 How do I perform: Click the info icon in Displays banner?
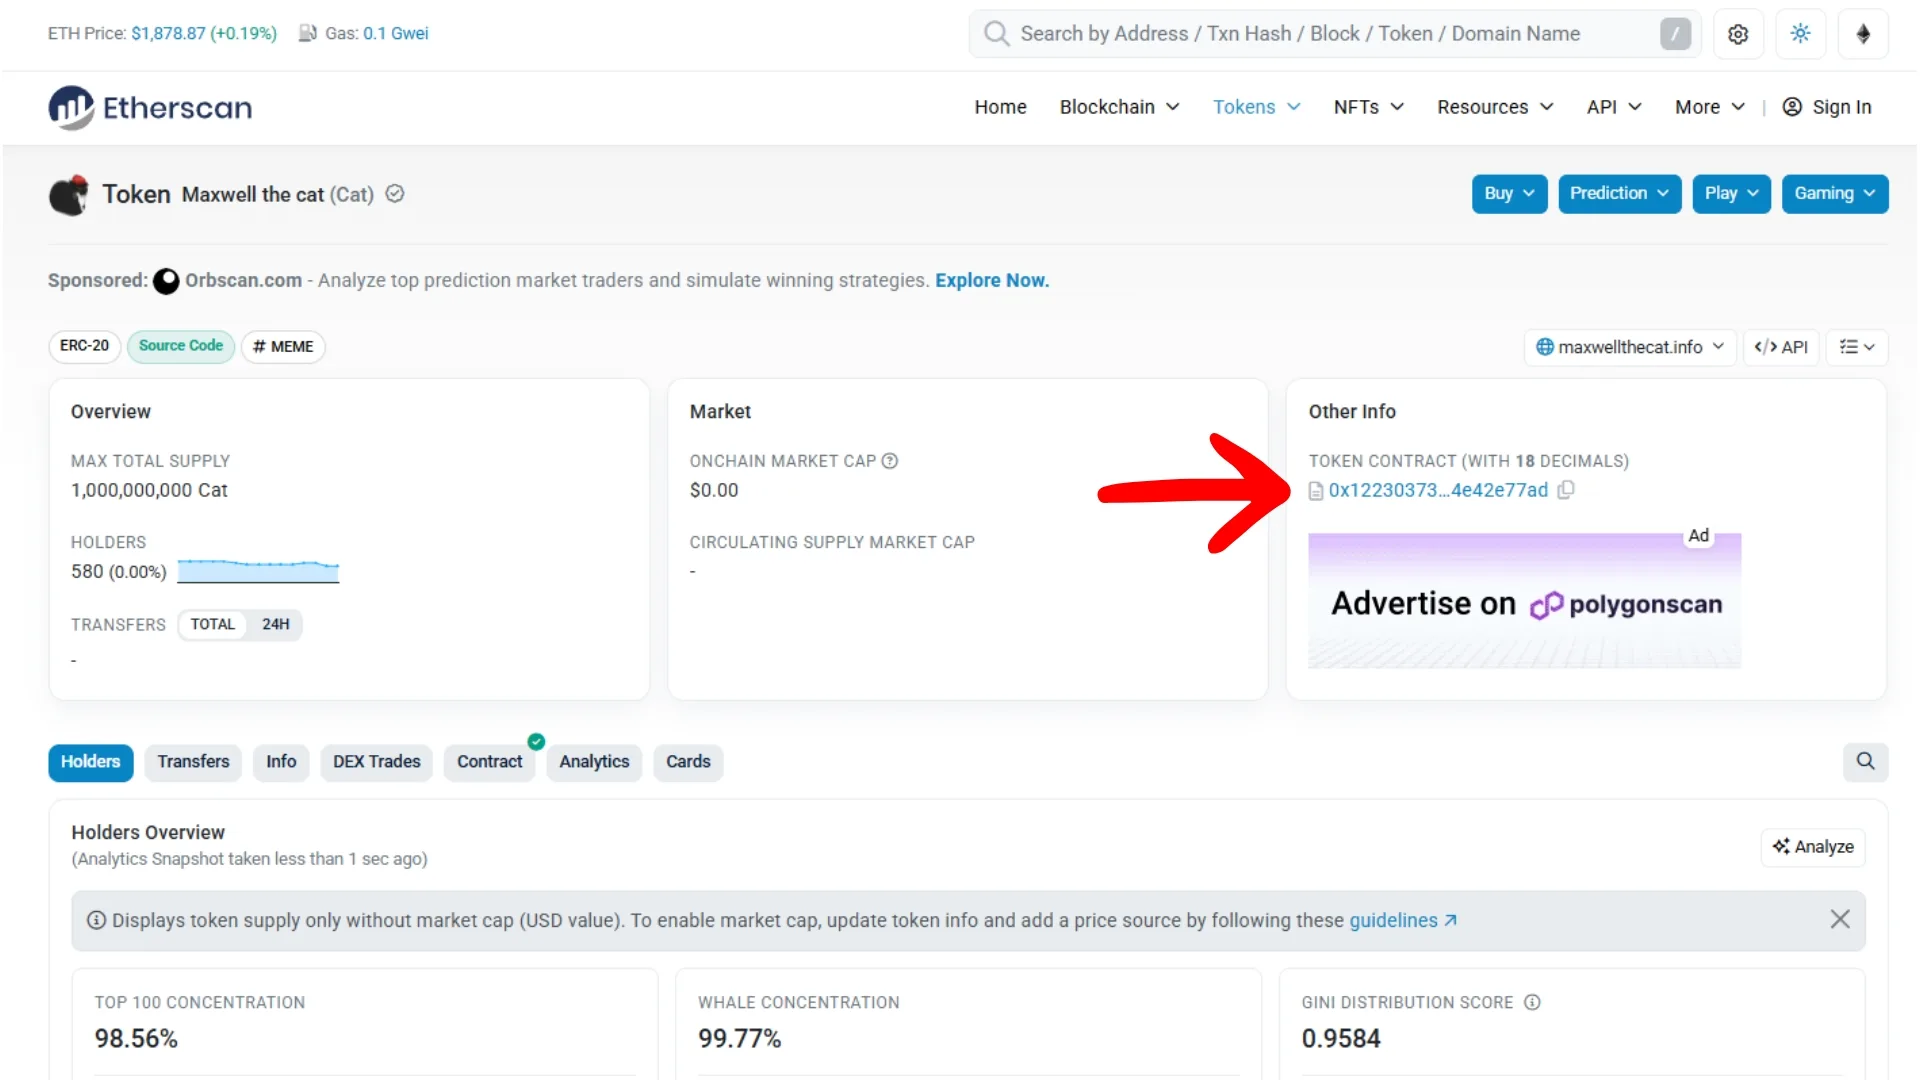[97, 920]
